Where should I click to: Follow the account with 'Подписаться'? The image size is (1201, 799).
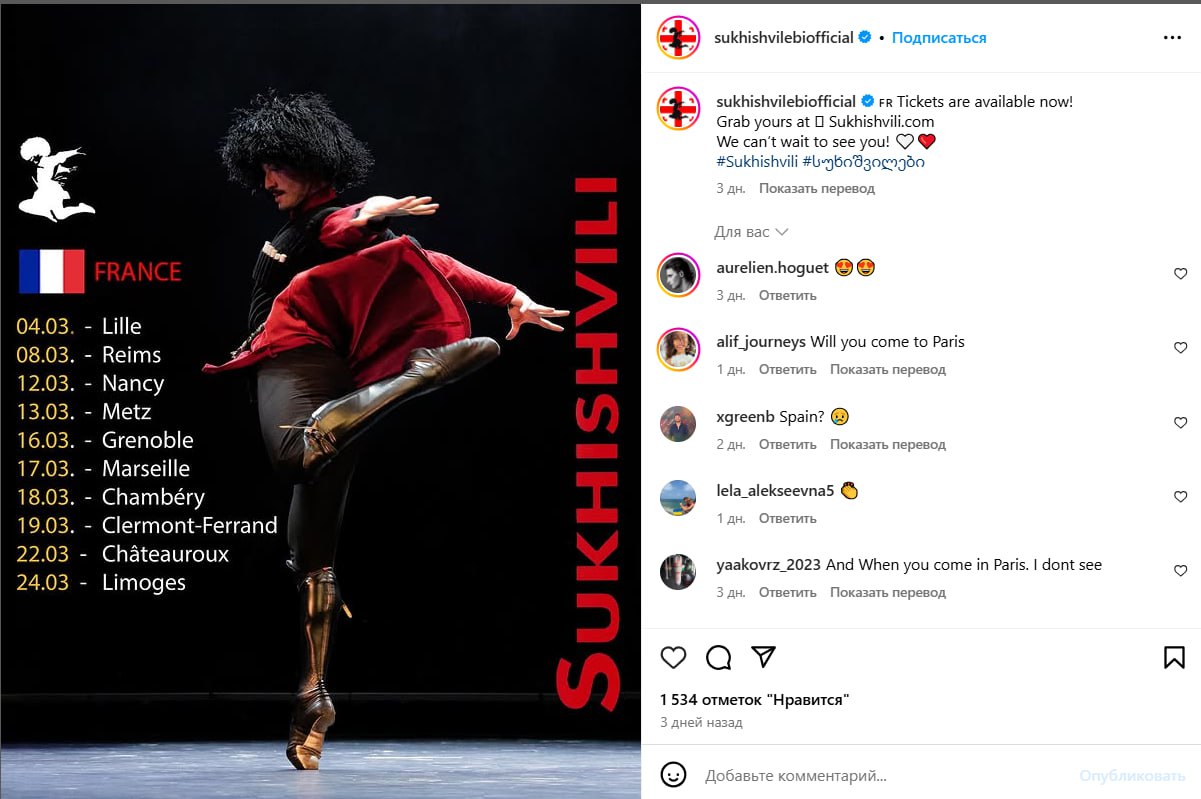coord(939,38)
